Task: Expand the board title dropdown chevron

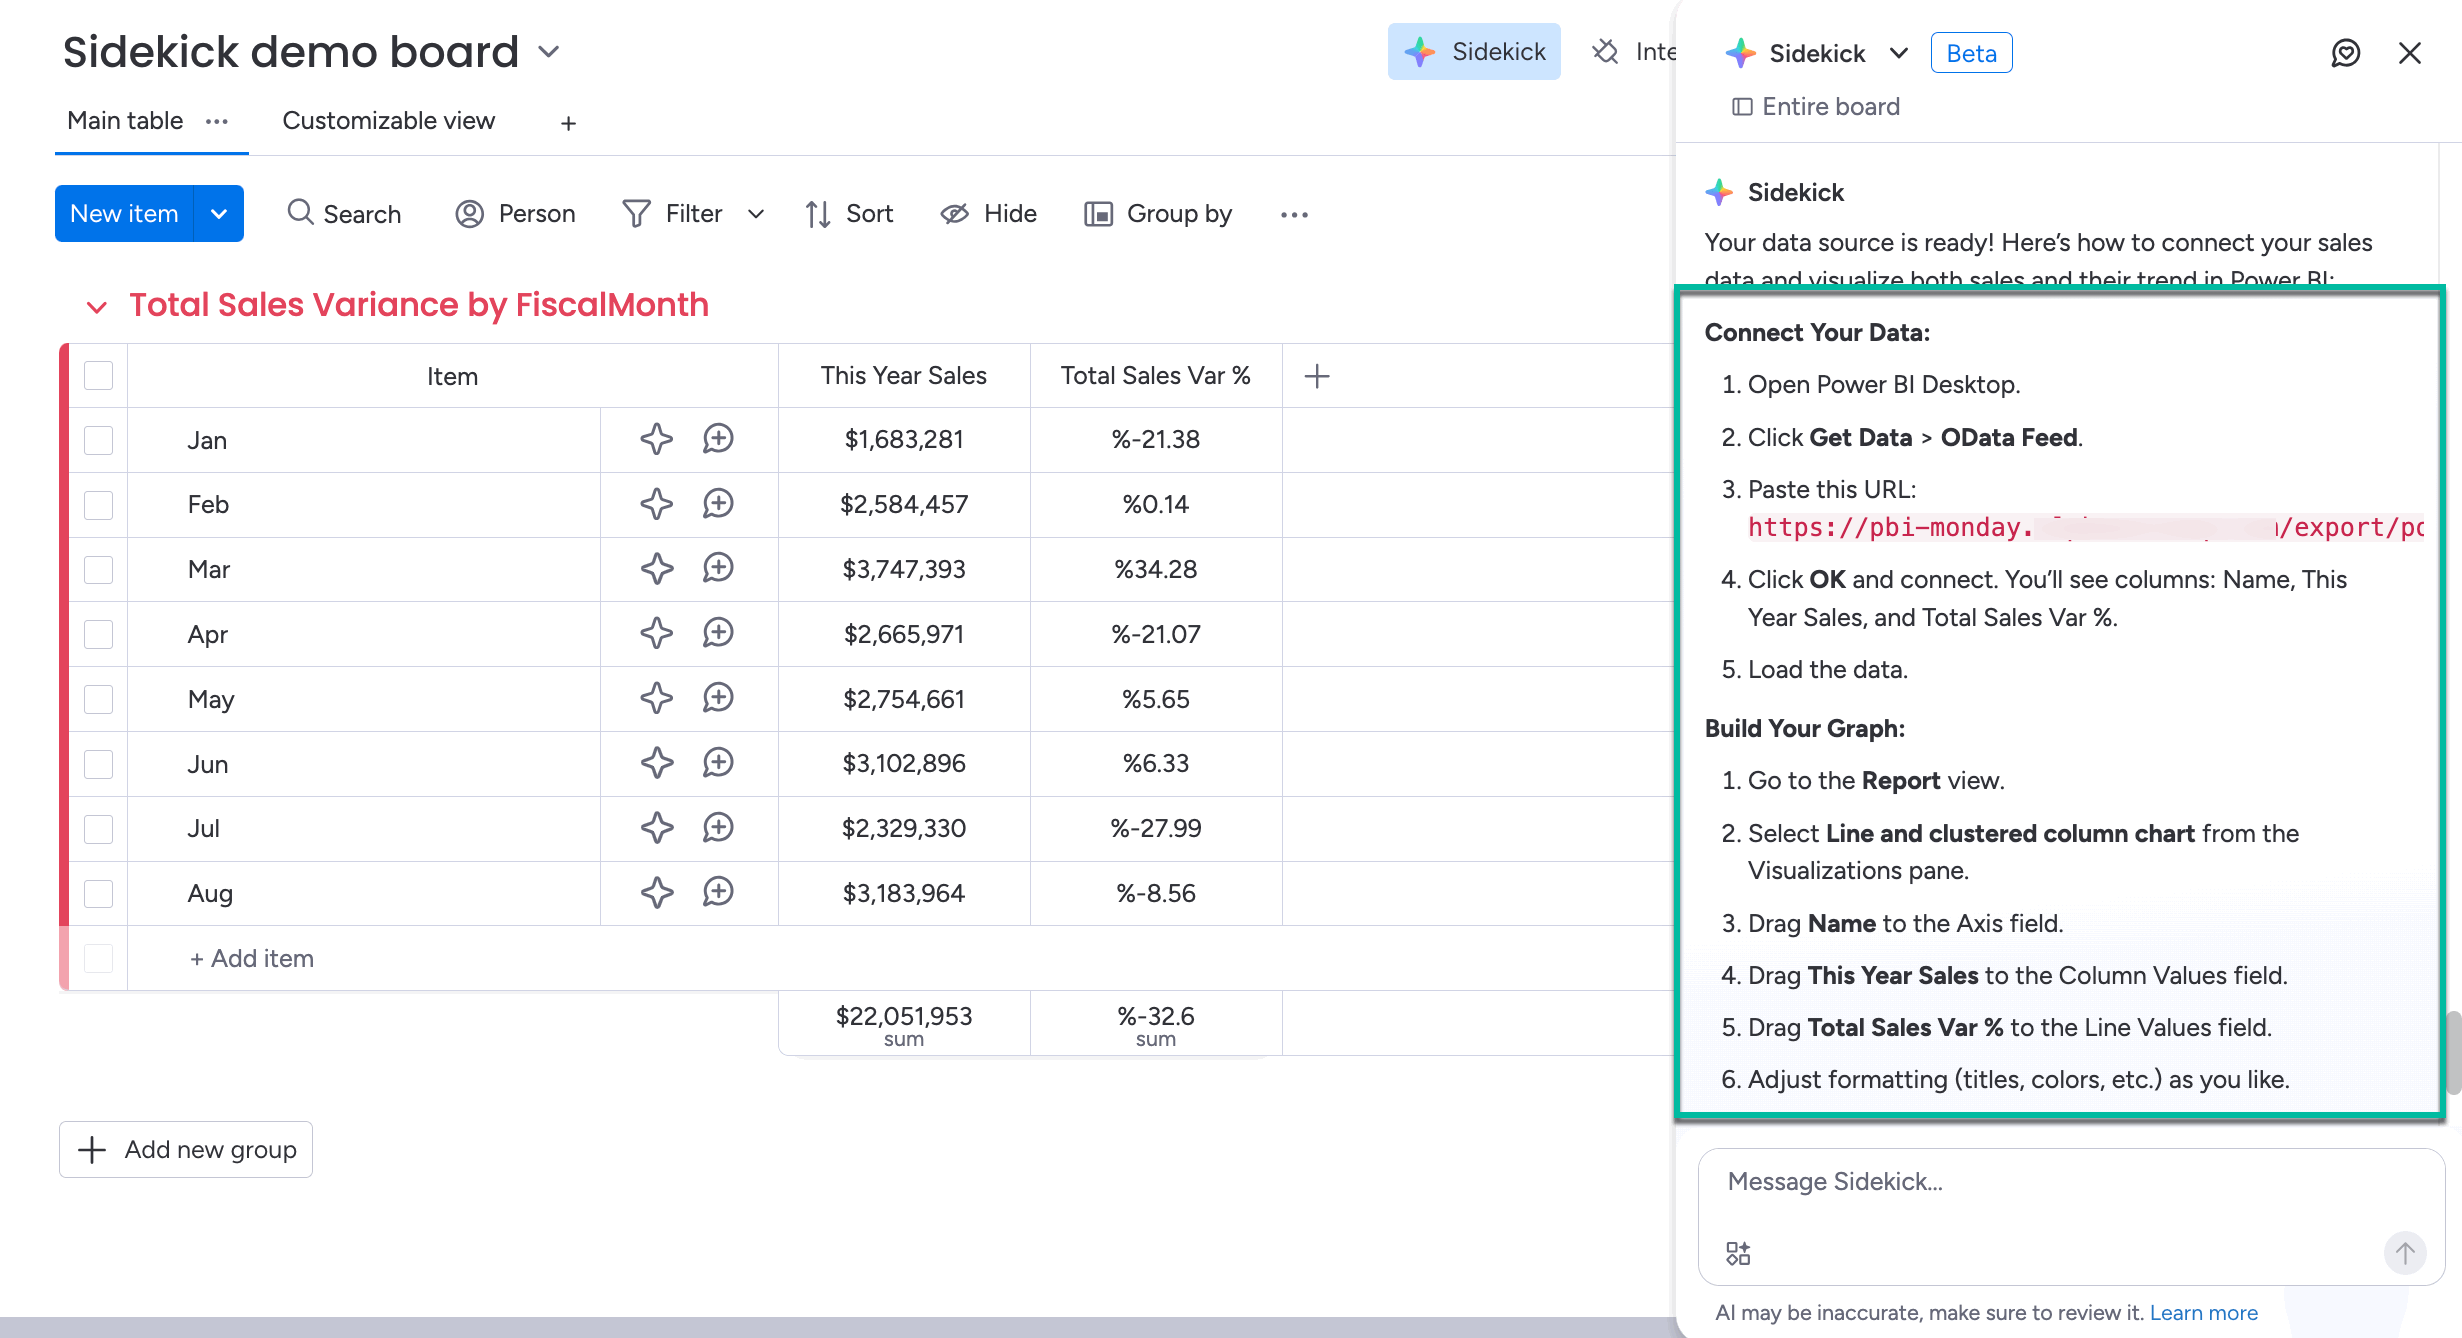Action: tap(549, 51)
